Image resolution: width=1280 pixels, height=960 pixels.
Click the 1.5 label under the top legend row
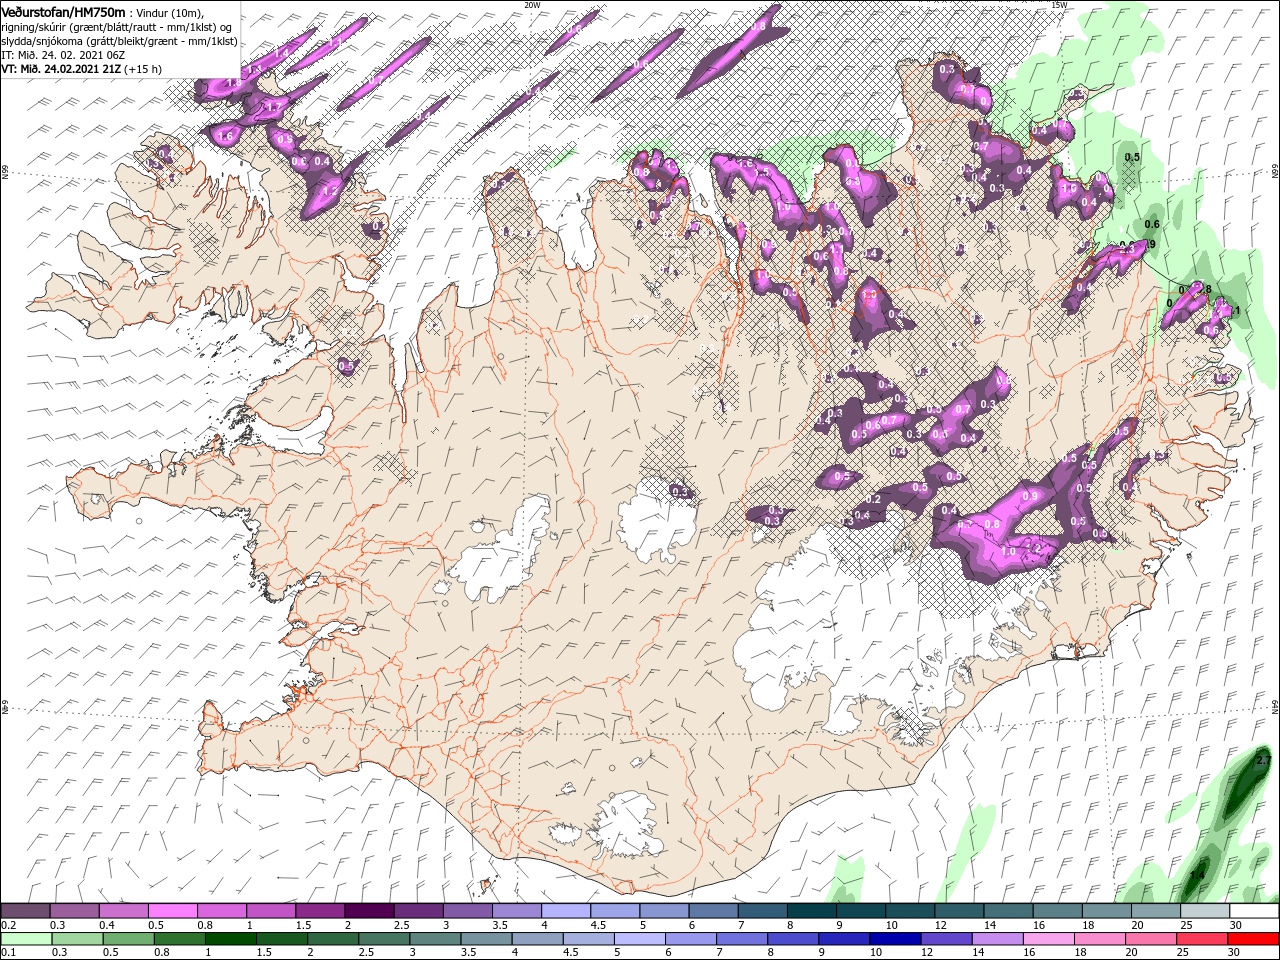coord(303,925)
